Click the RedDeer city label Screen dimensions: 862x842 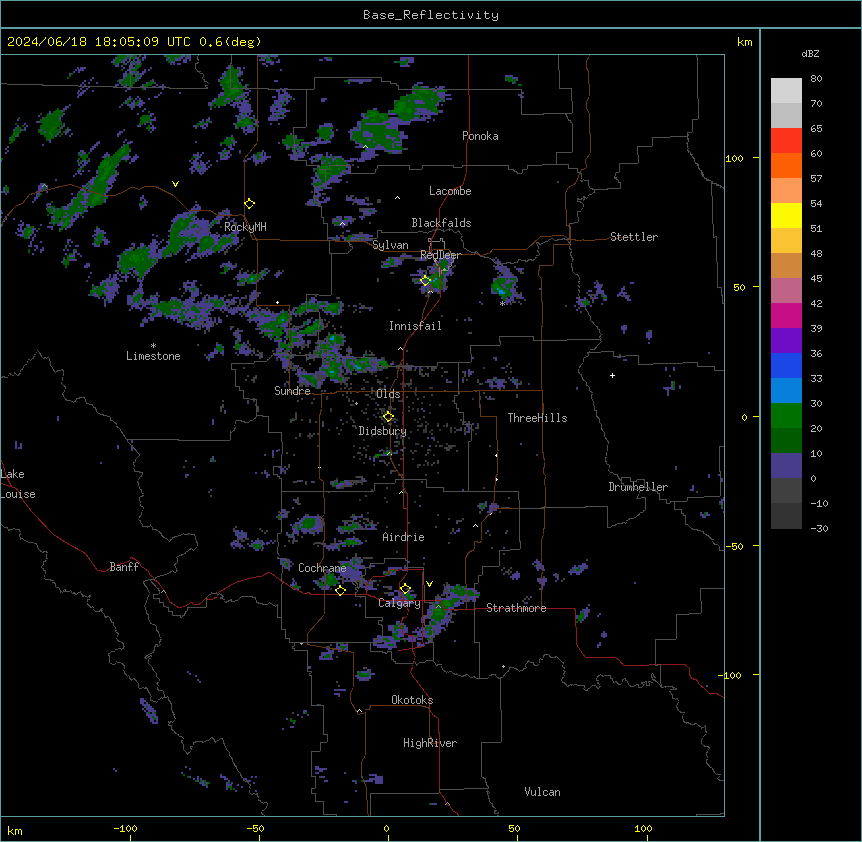tap(440, 255)
